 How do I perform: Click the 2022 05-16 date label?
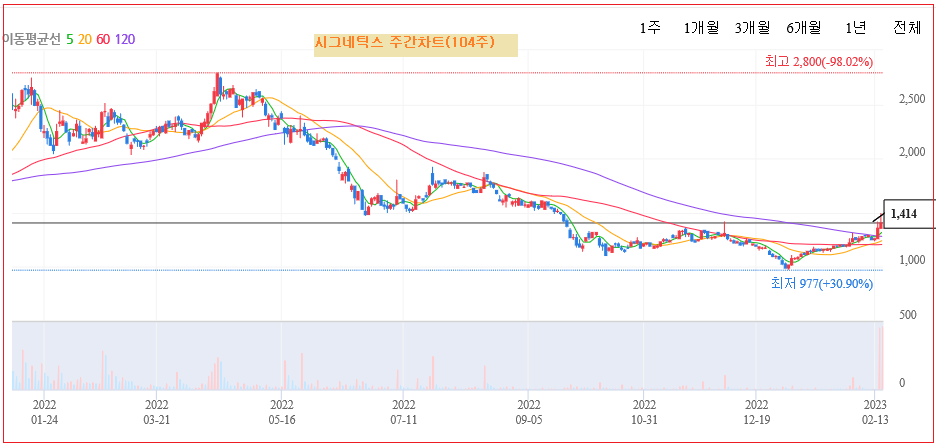click(281, 413)
